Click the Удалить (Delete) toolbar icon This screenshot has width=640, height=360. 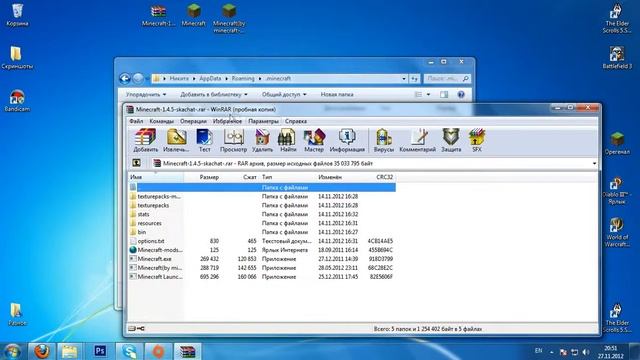(x=262, y=141)
